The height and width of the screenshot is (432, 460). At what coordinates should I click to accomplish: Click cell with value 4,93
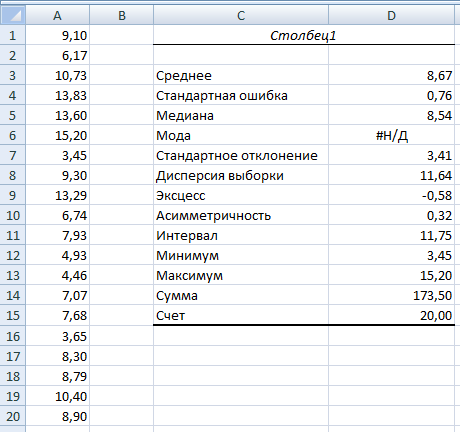pos(57,255)
